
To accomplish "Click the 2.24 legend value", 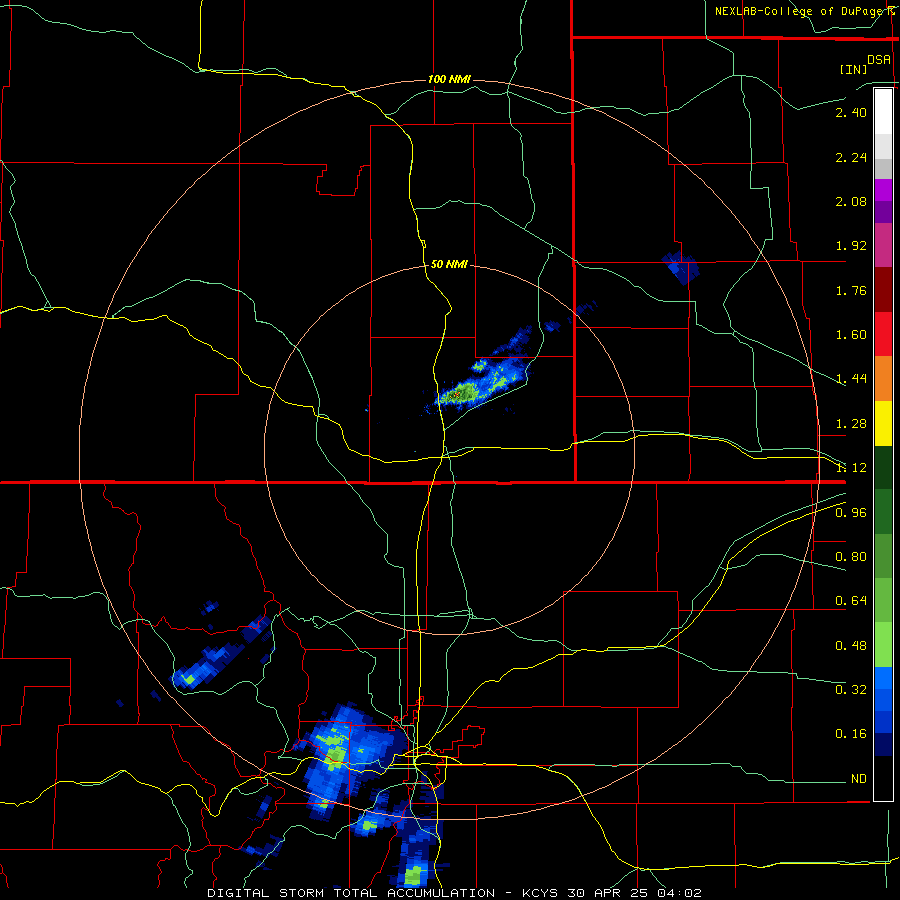I will tap(851, 157).
